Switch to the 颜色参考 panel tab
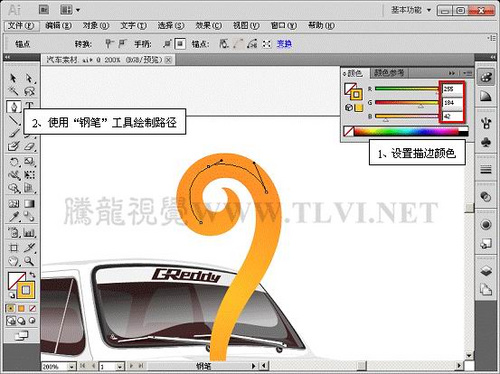Screen dimensions: 500x374 coord(388,73)
